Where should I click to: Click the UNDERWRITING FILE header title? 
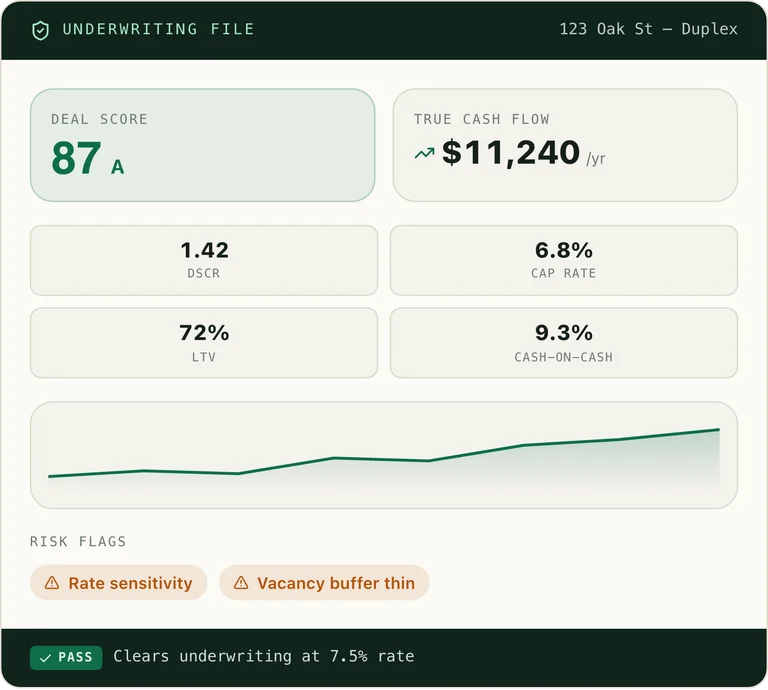tap(159, 29)
